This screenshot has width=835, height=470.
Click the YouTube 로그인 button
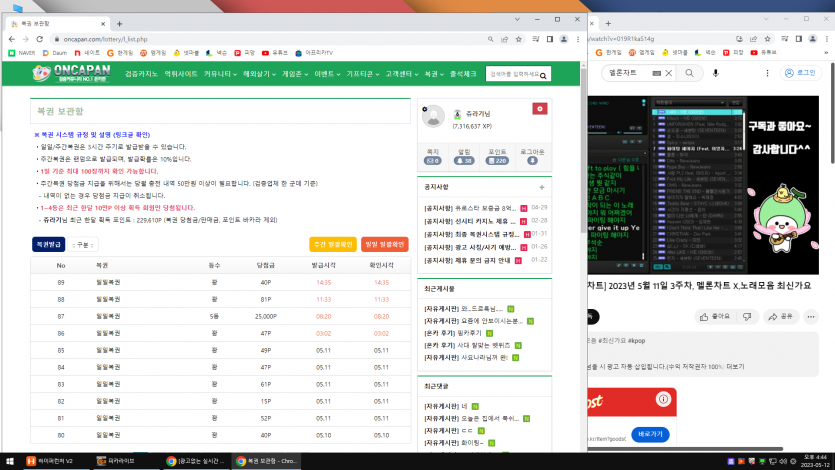(x=800, y=73)
